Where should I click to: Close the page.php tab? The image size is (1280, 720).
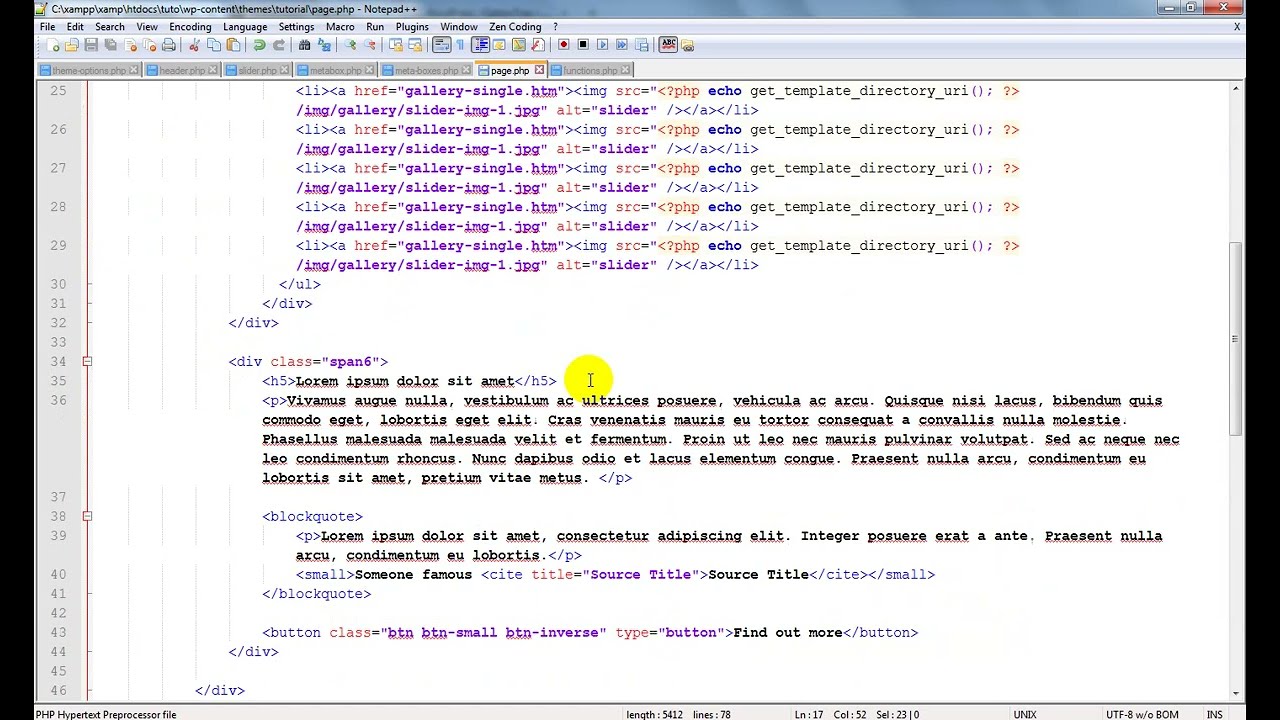coord(539,70)
